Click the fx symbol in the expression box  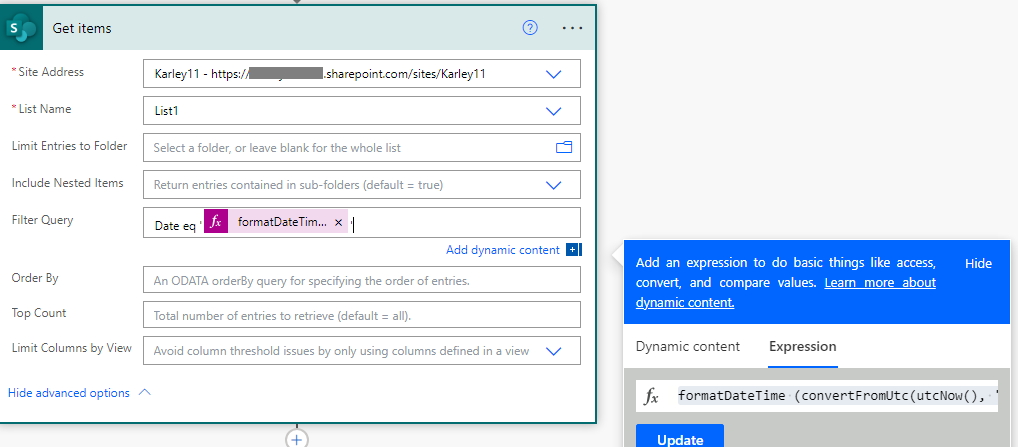tap(651, 396)
